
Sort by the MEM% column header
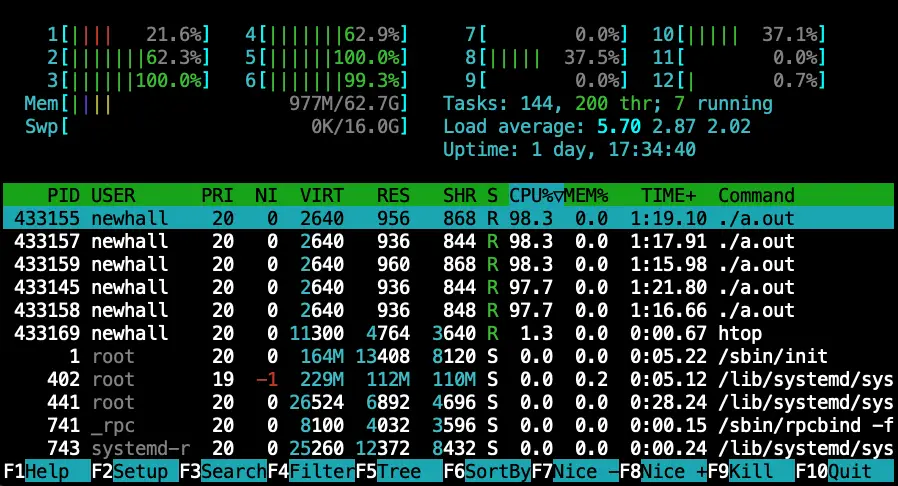pos(586,195)
